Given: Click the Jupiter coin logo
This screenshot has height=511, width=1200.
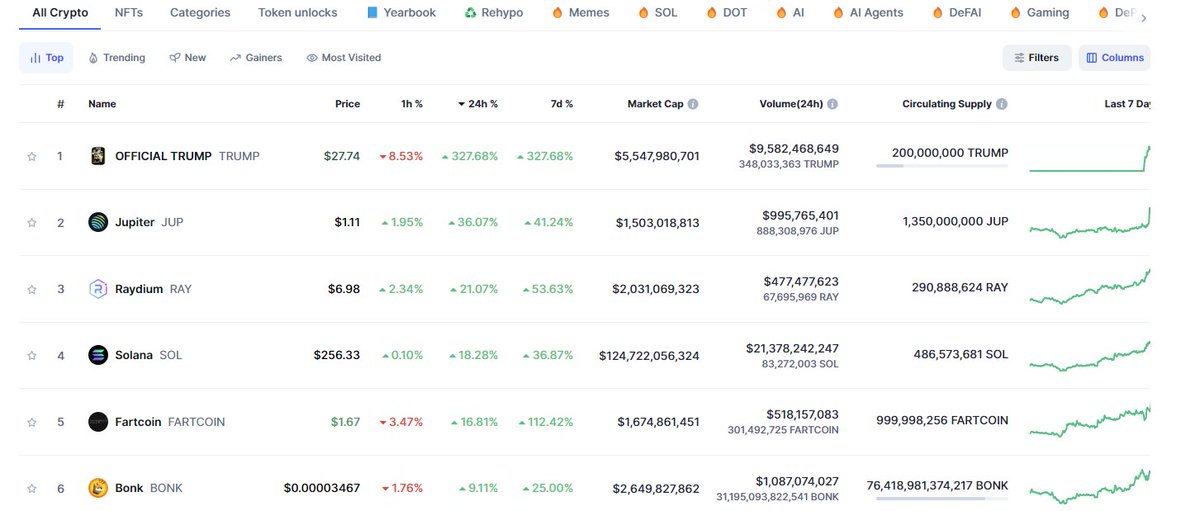Looking at the screenshot, I should click(x=98, y=222).
